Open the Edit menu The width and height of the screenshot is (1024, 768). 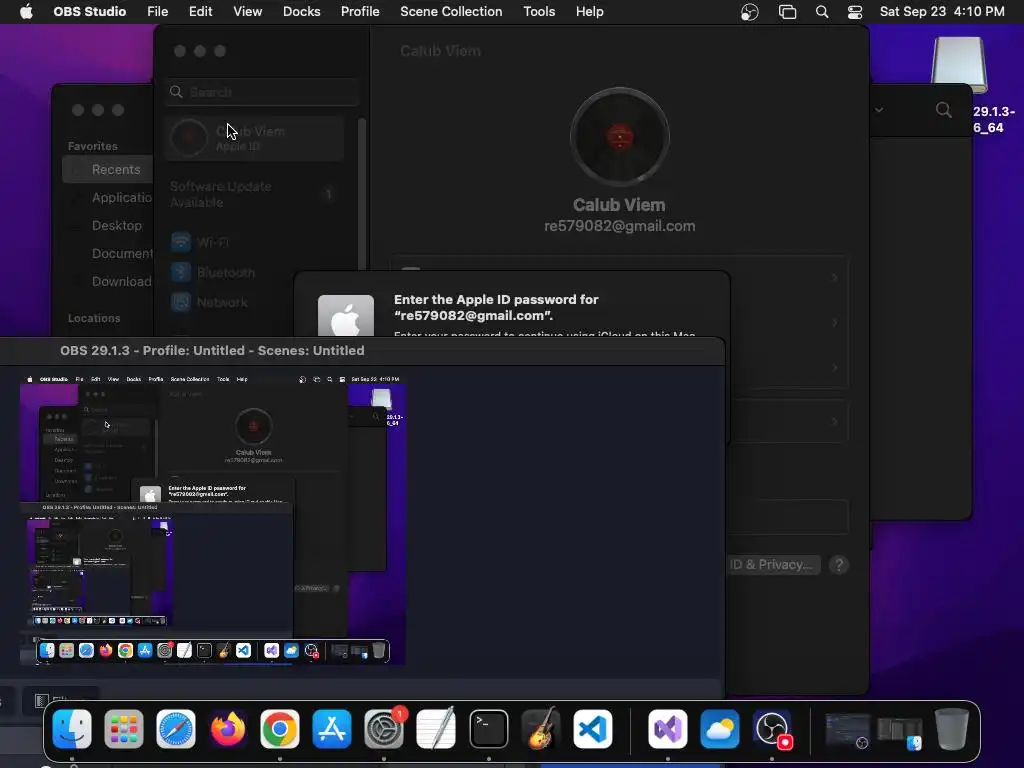pos(200,12)
